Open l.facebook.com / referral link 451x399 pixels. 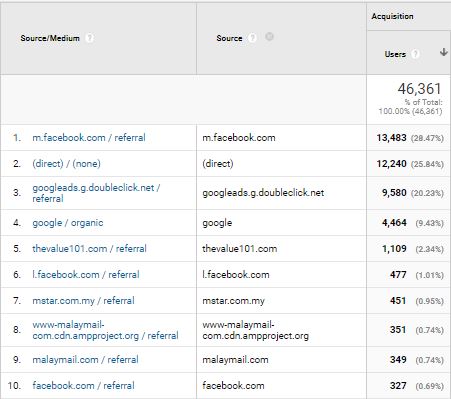[86, 275]
